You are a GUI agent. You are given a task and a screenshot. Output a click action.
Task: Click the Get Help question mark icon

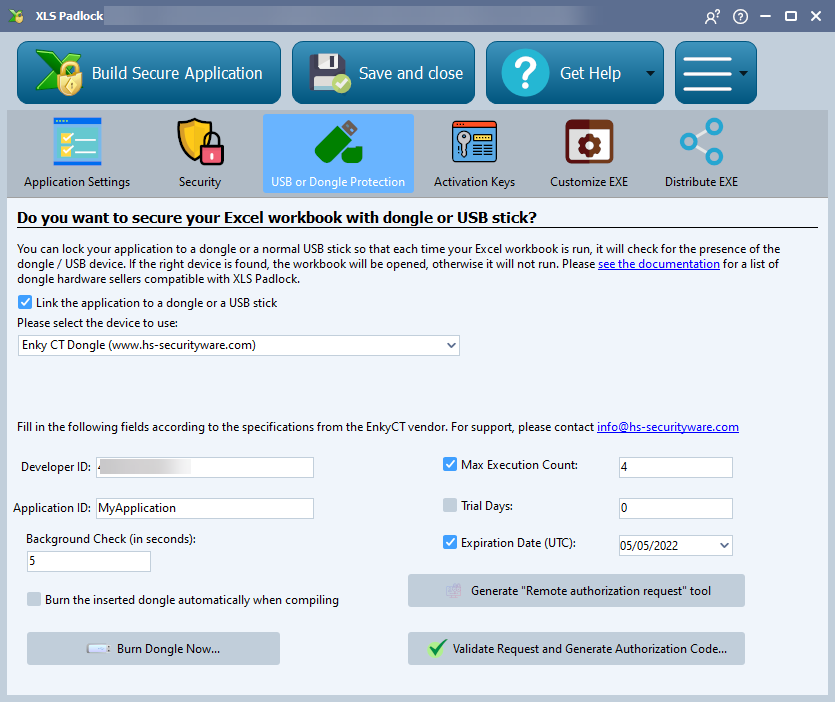(525, 73)
